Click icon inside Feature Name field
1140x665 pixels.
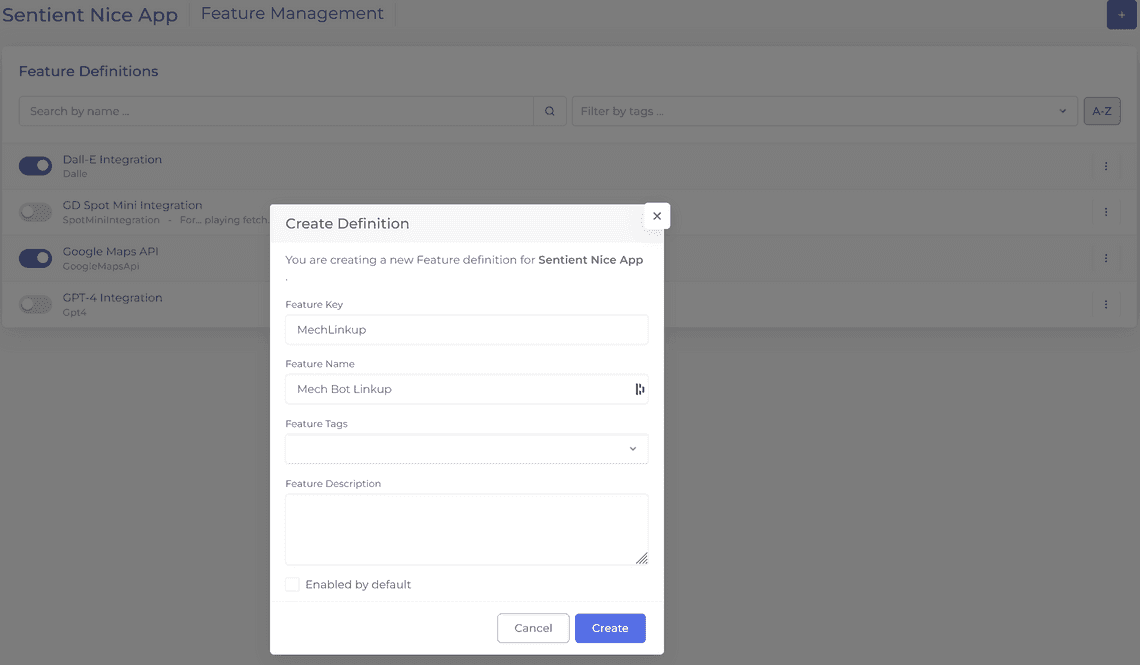pyautogui.click(x=639, y=389)
